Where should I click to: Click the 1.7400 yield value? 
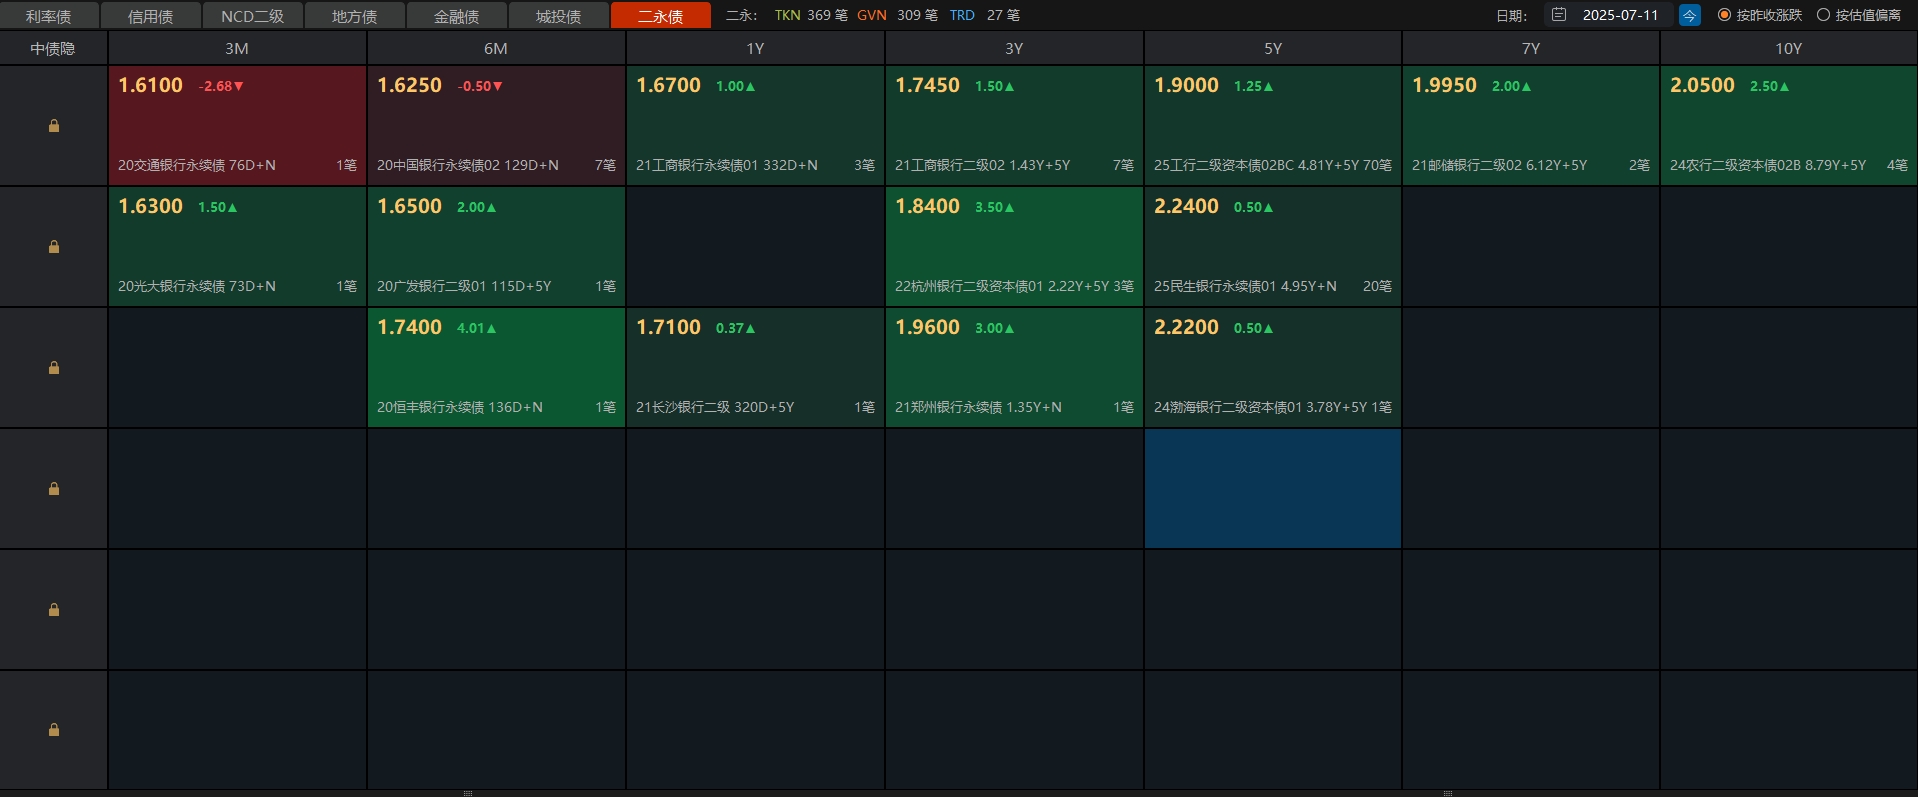tap(409, 328)
